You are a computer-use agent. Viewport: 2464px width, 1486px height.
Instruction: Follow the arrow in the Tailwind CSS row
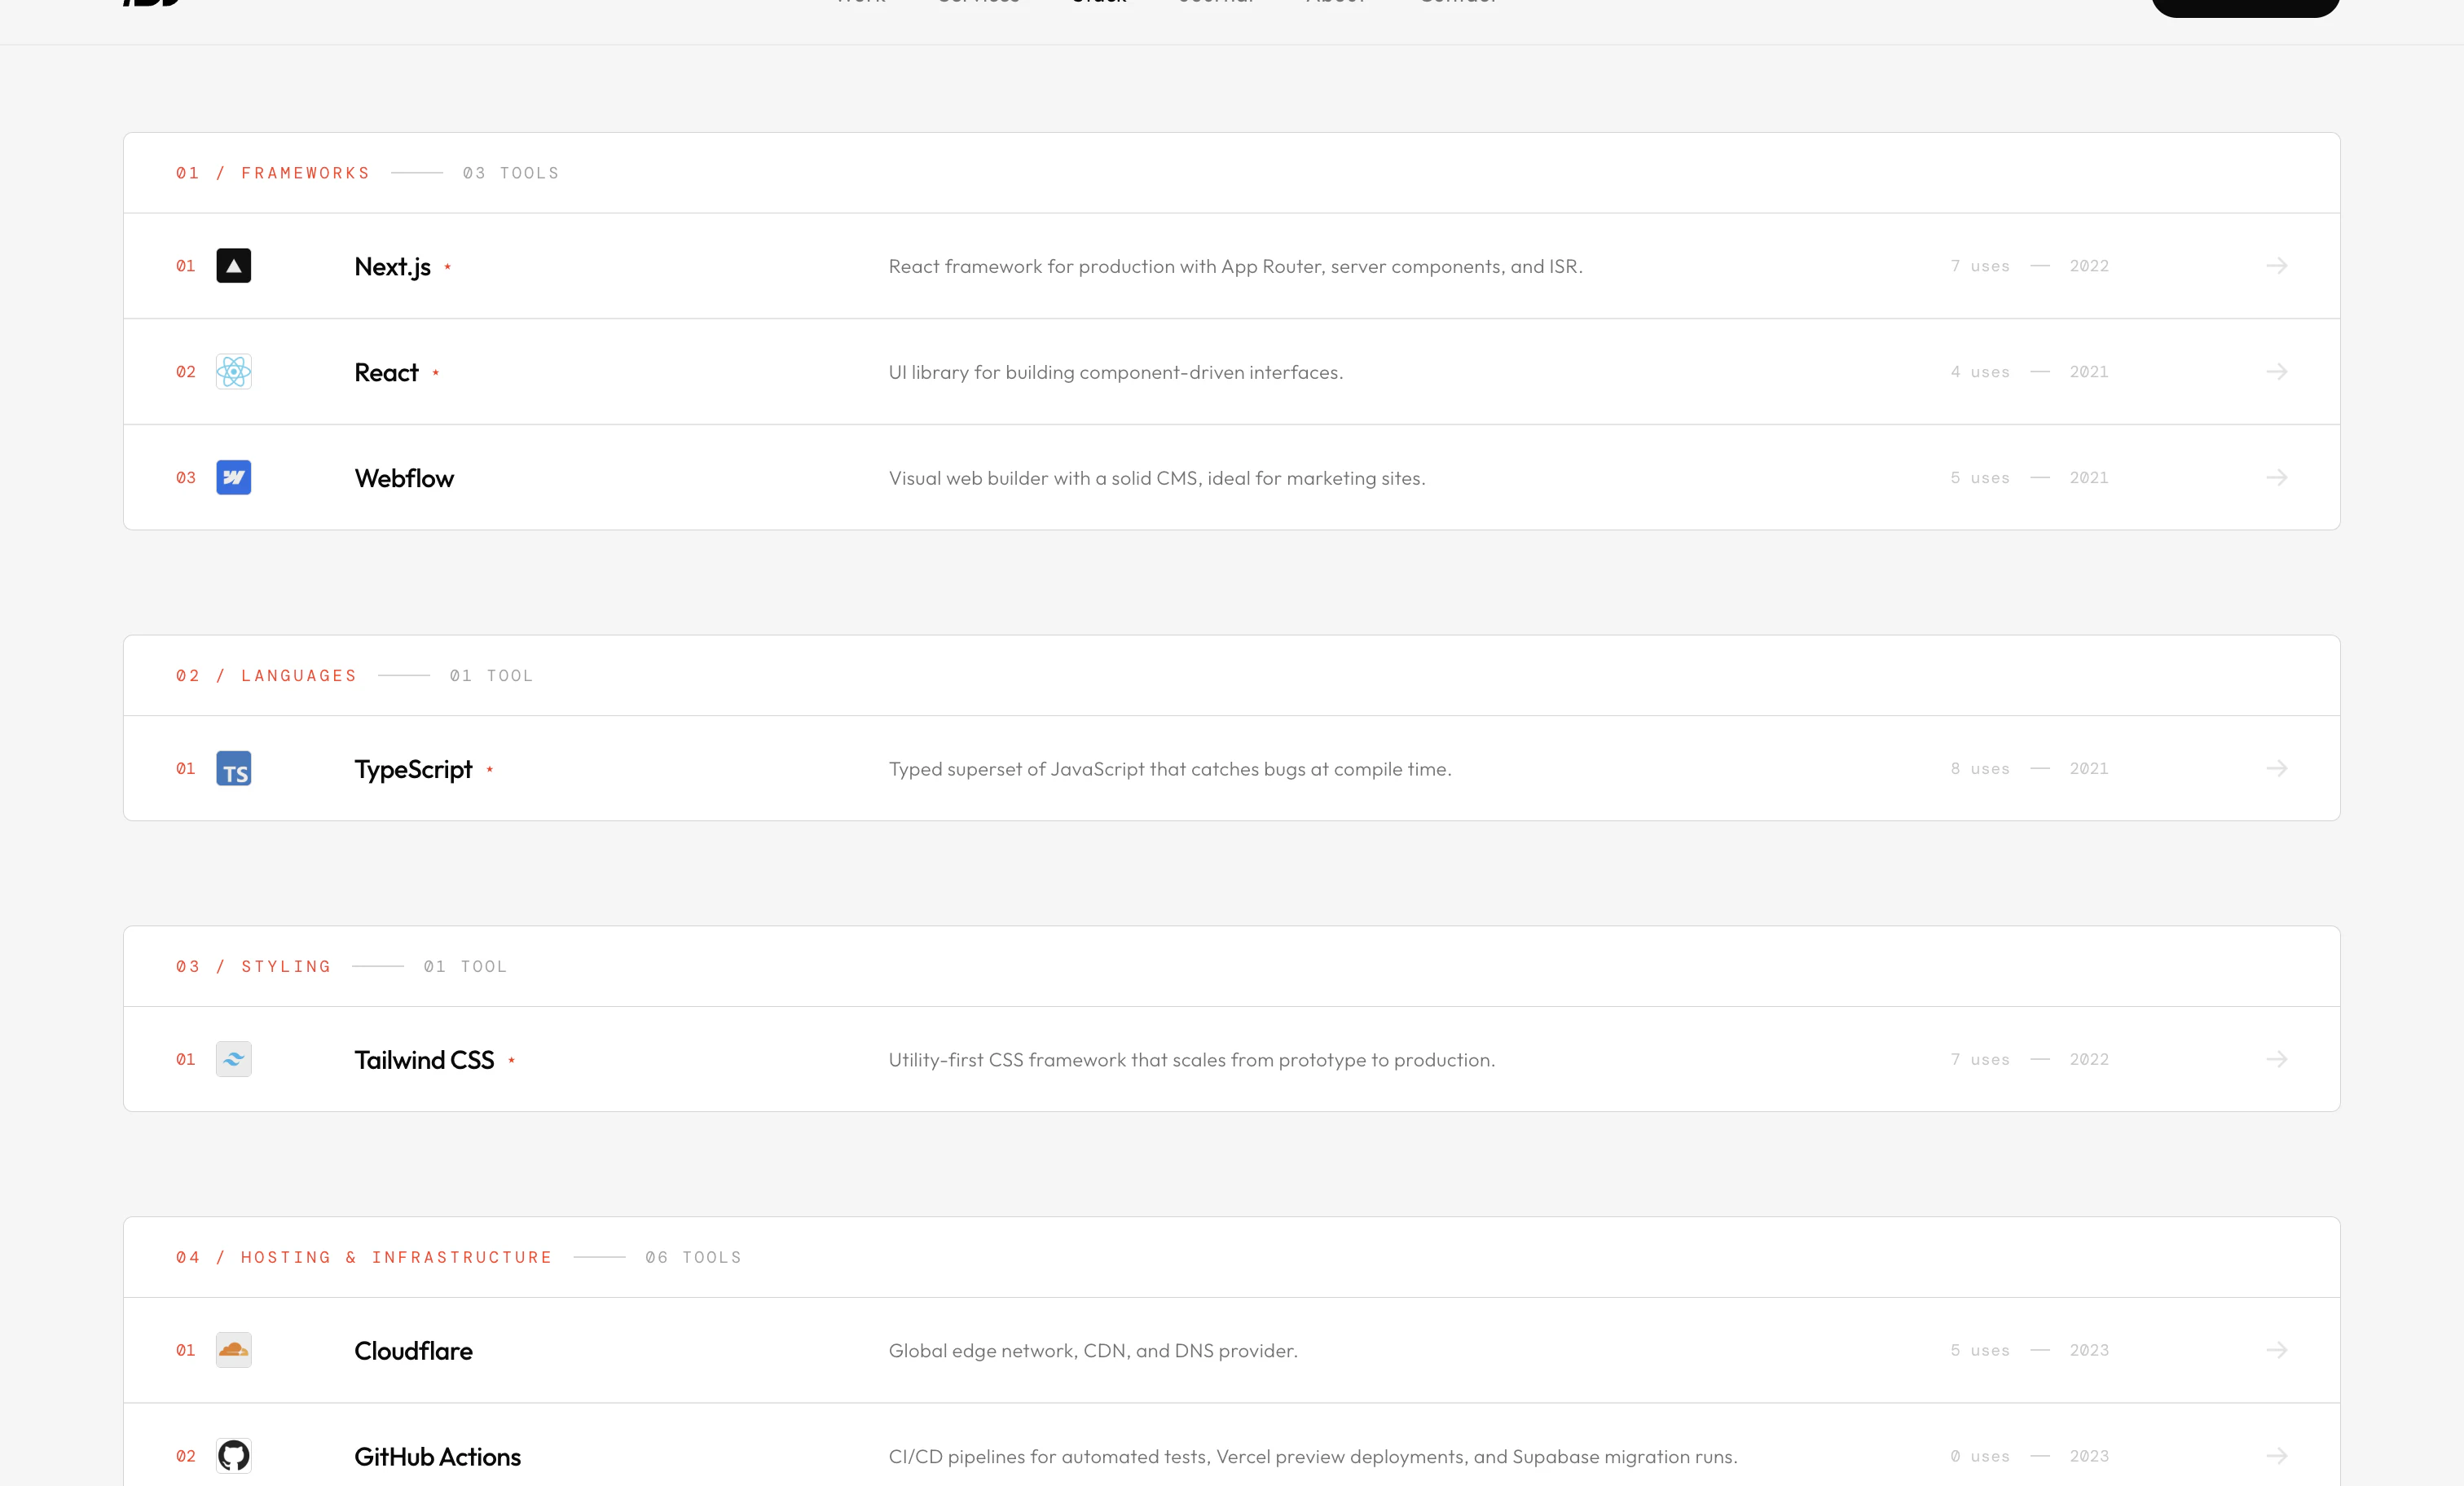point(2277,1059)
